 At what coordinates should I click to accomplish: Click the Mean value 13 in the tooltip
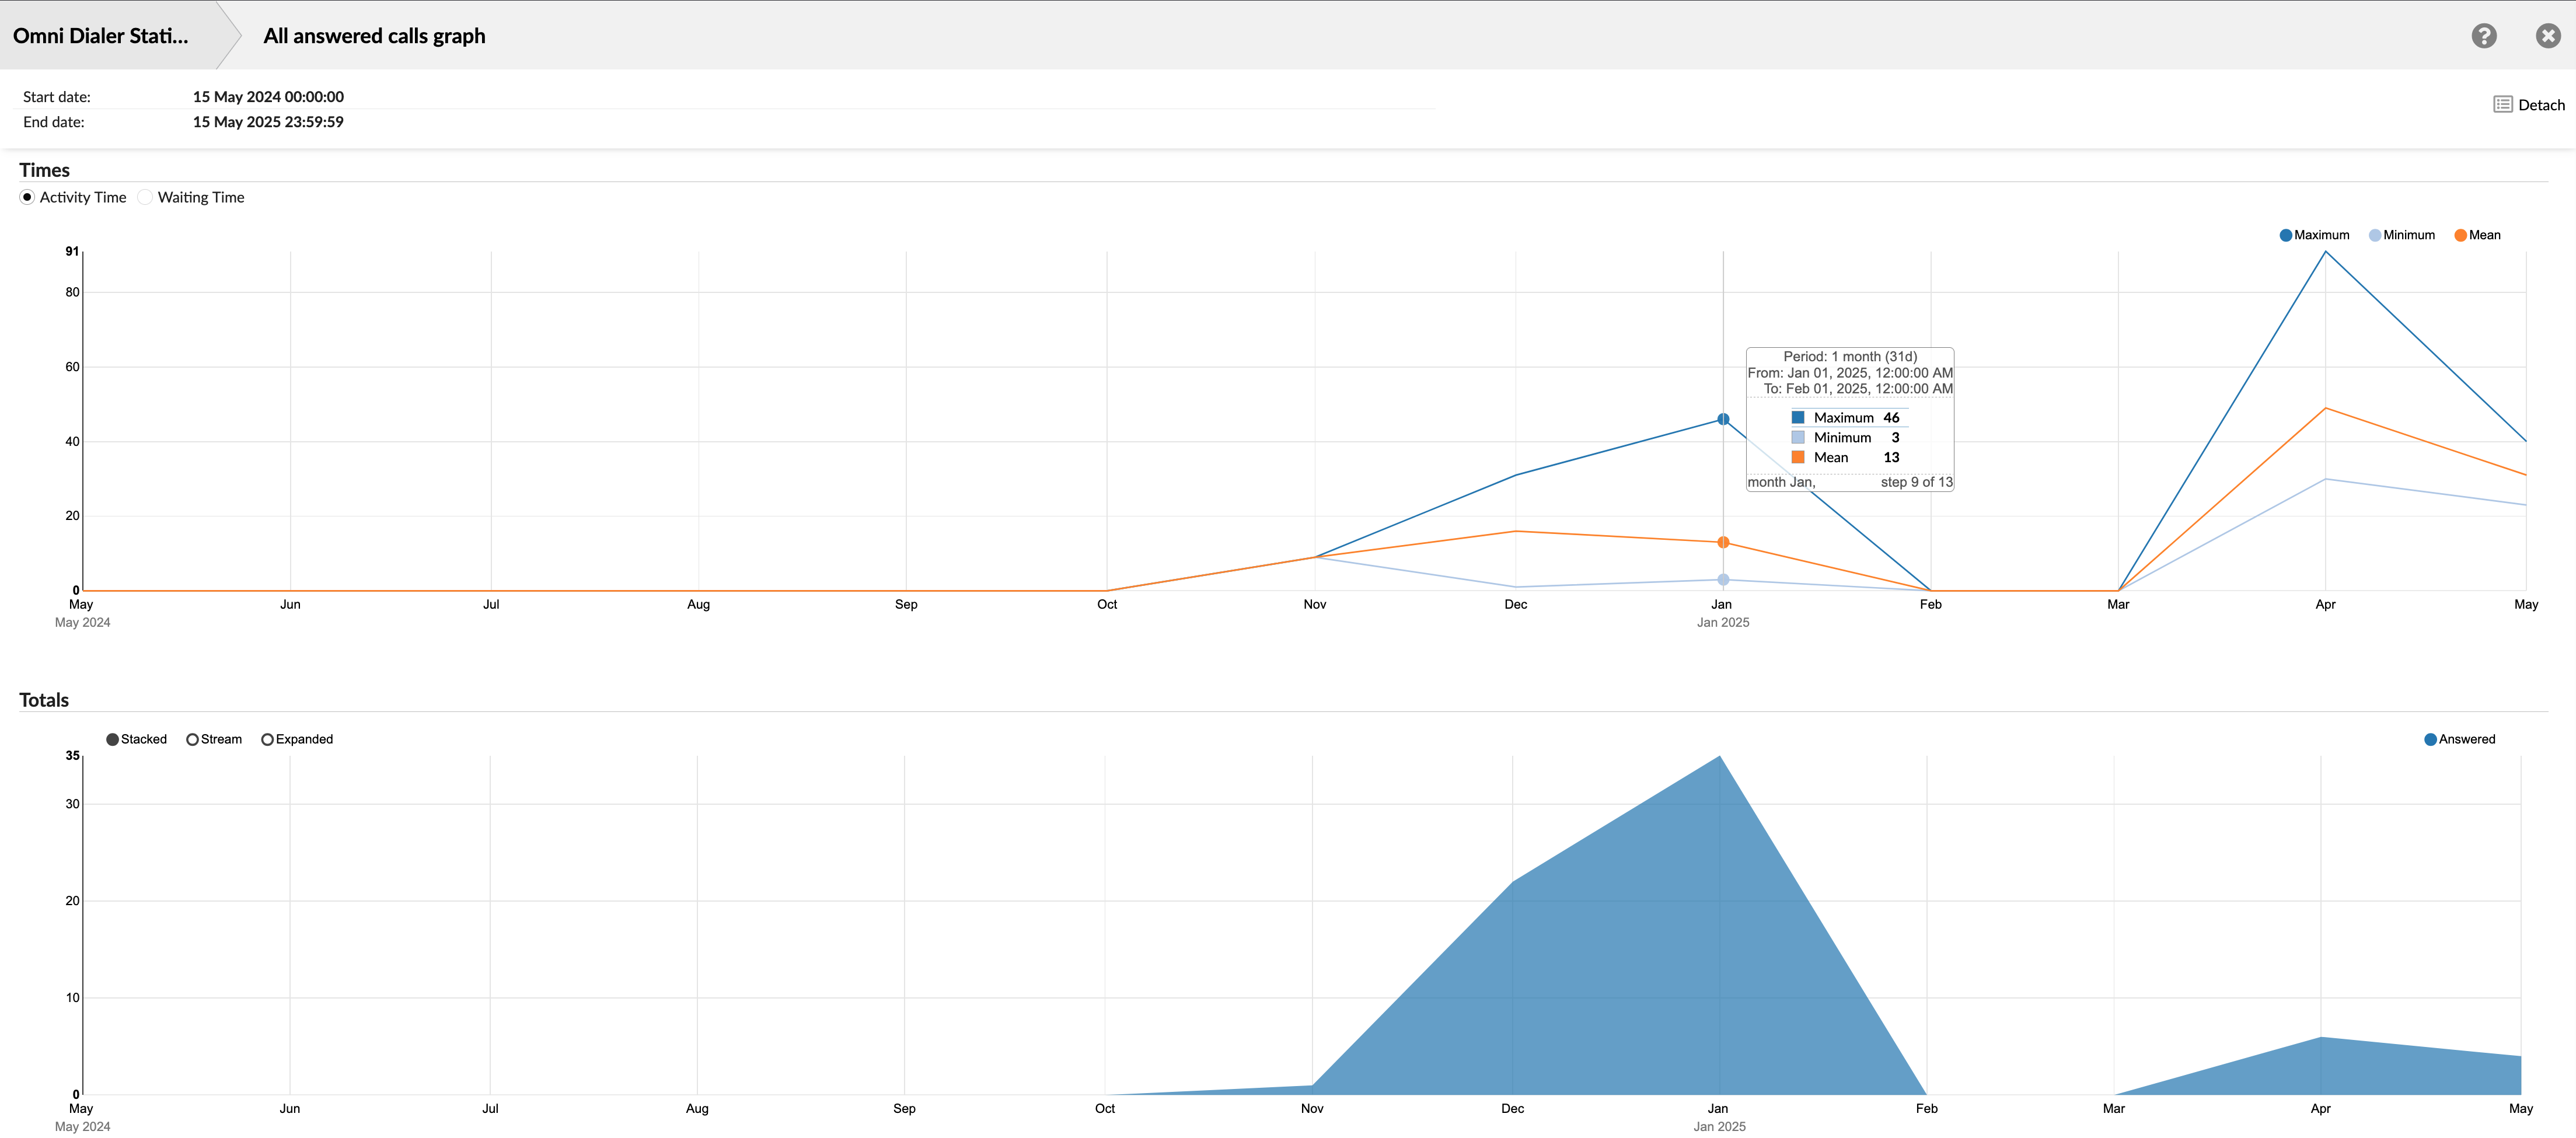click(x=1892, y=457)
